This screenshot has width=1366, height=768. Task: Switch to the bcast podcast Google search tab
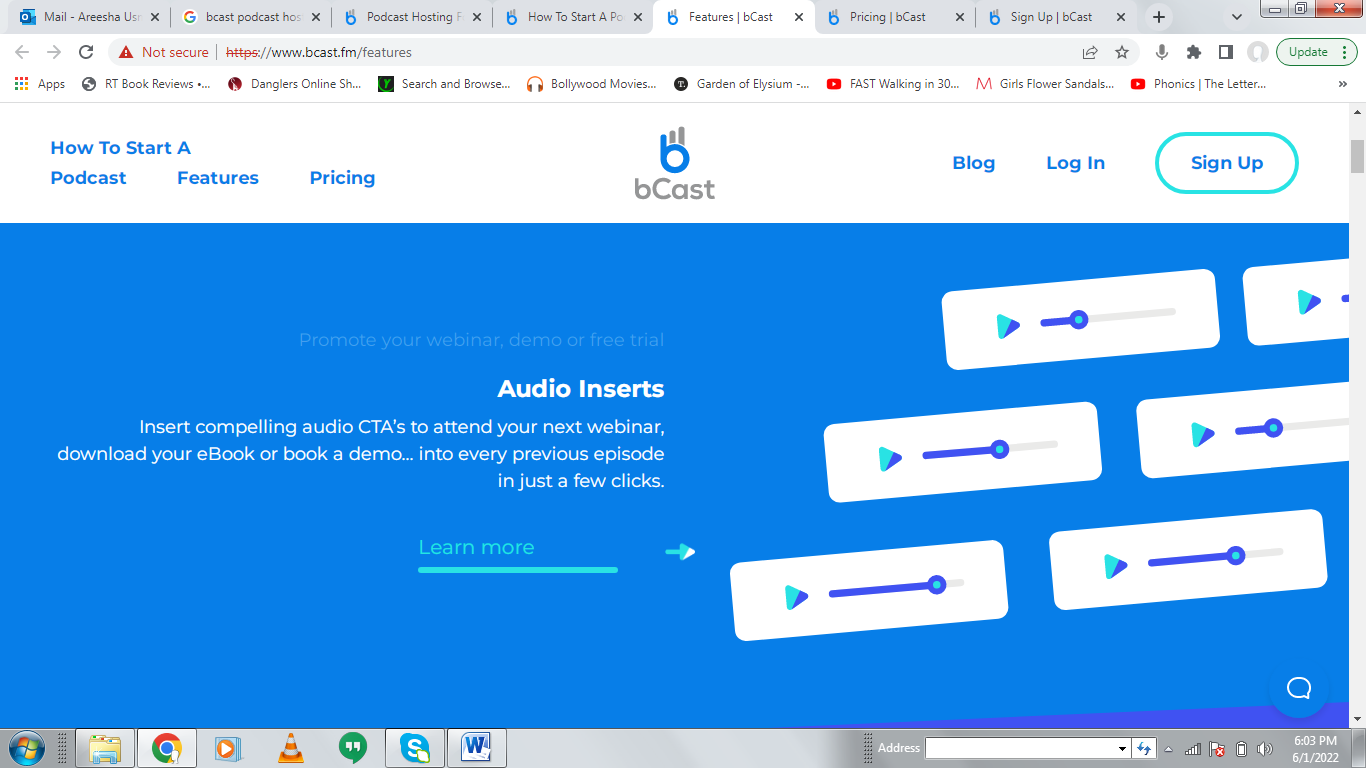(251, 17)
